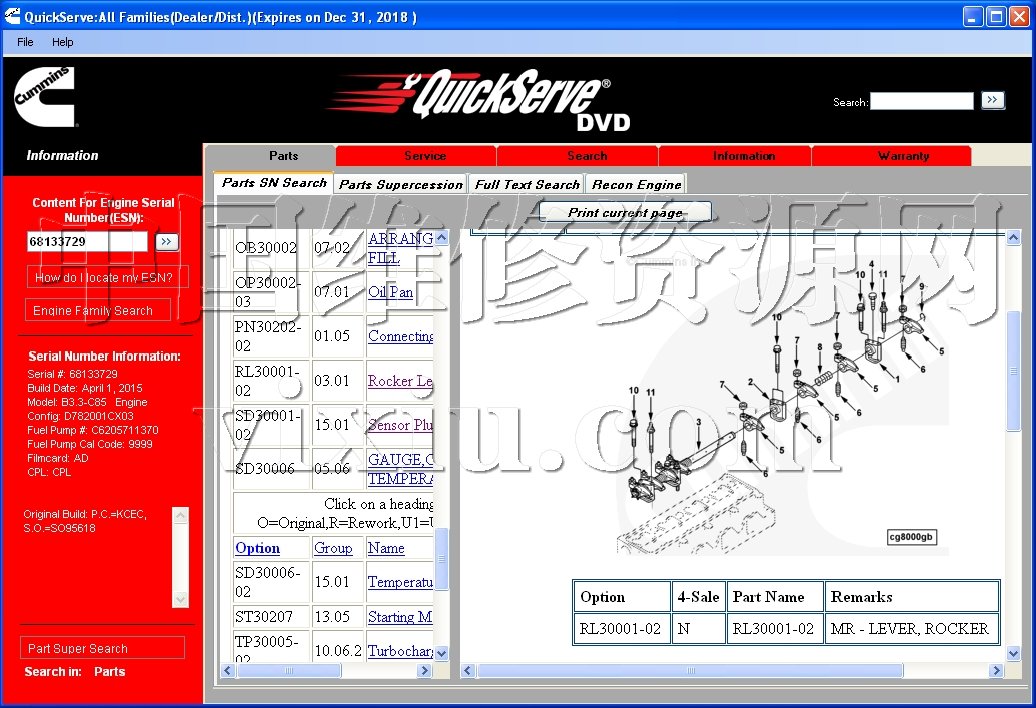Click the ESN search go arrow button
1036x708 pixels.
(x=167, y=242)
